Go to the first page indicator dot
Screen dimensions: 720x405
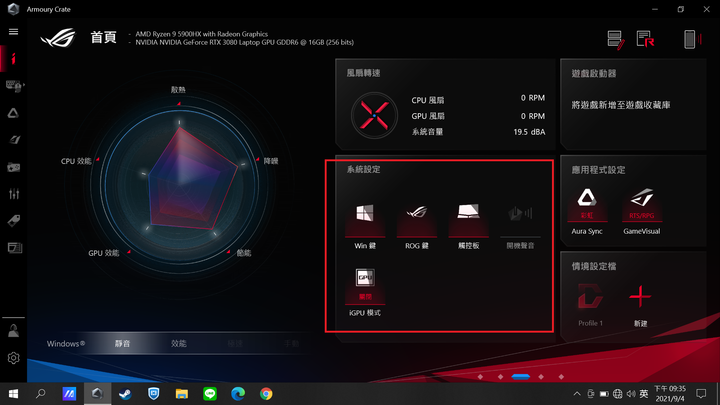(x=480, y=377)
